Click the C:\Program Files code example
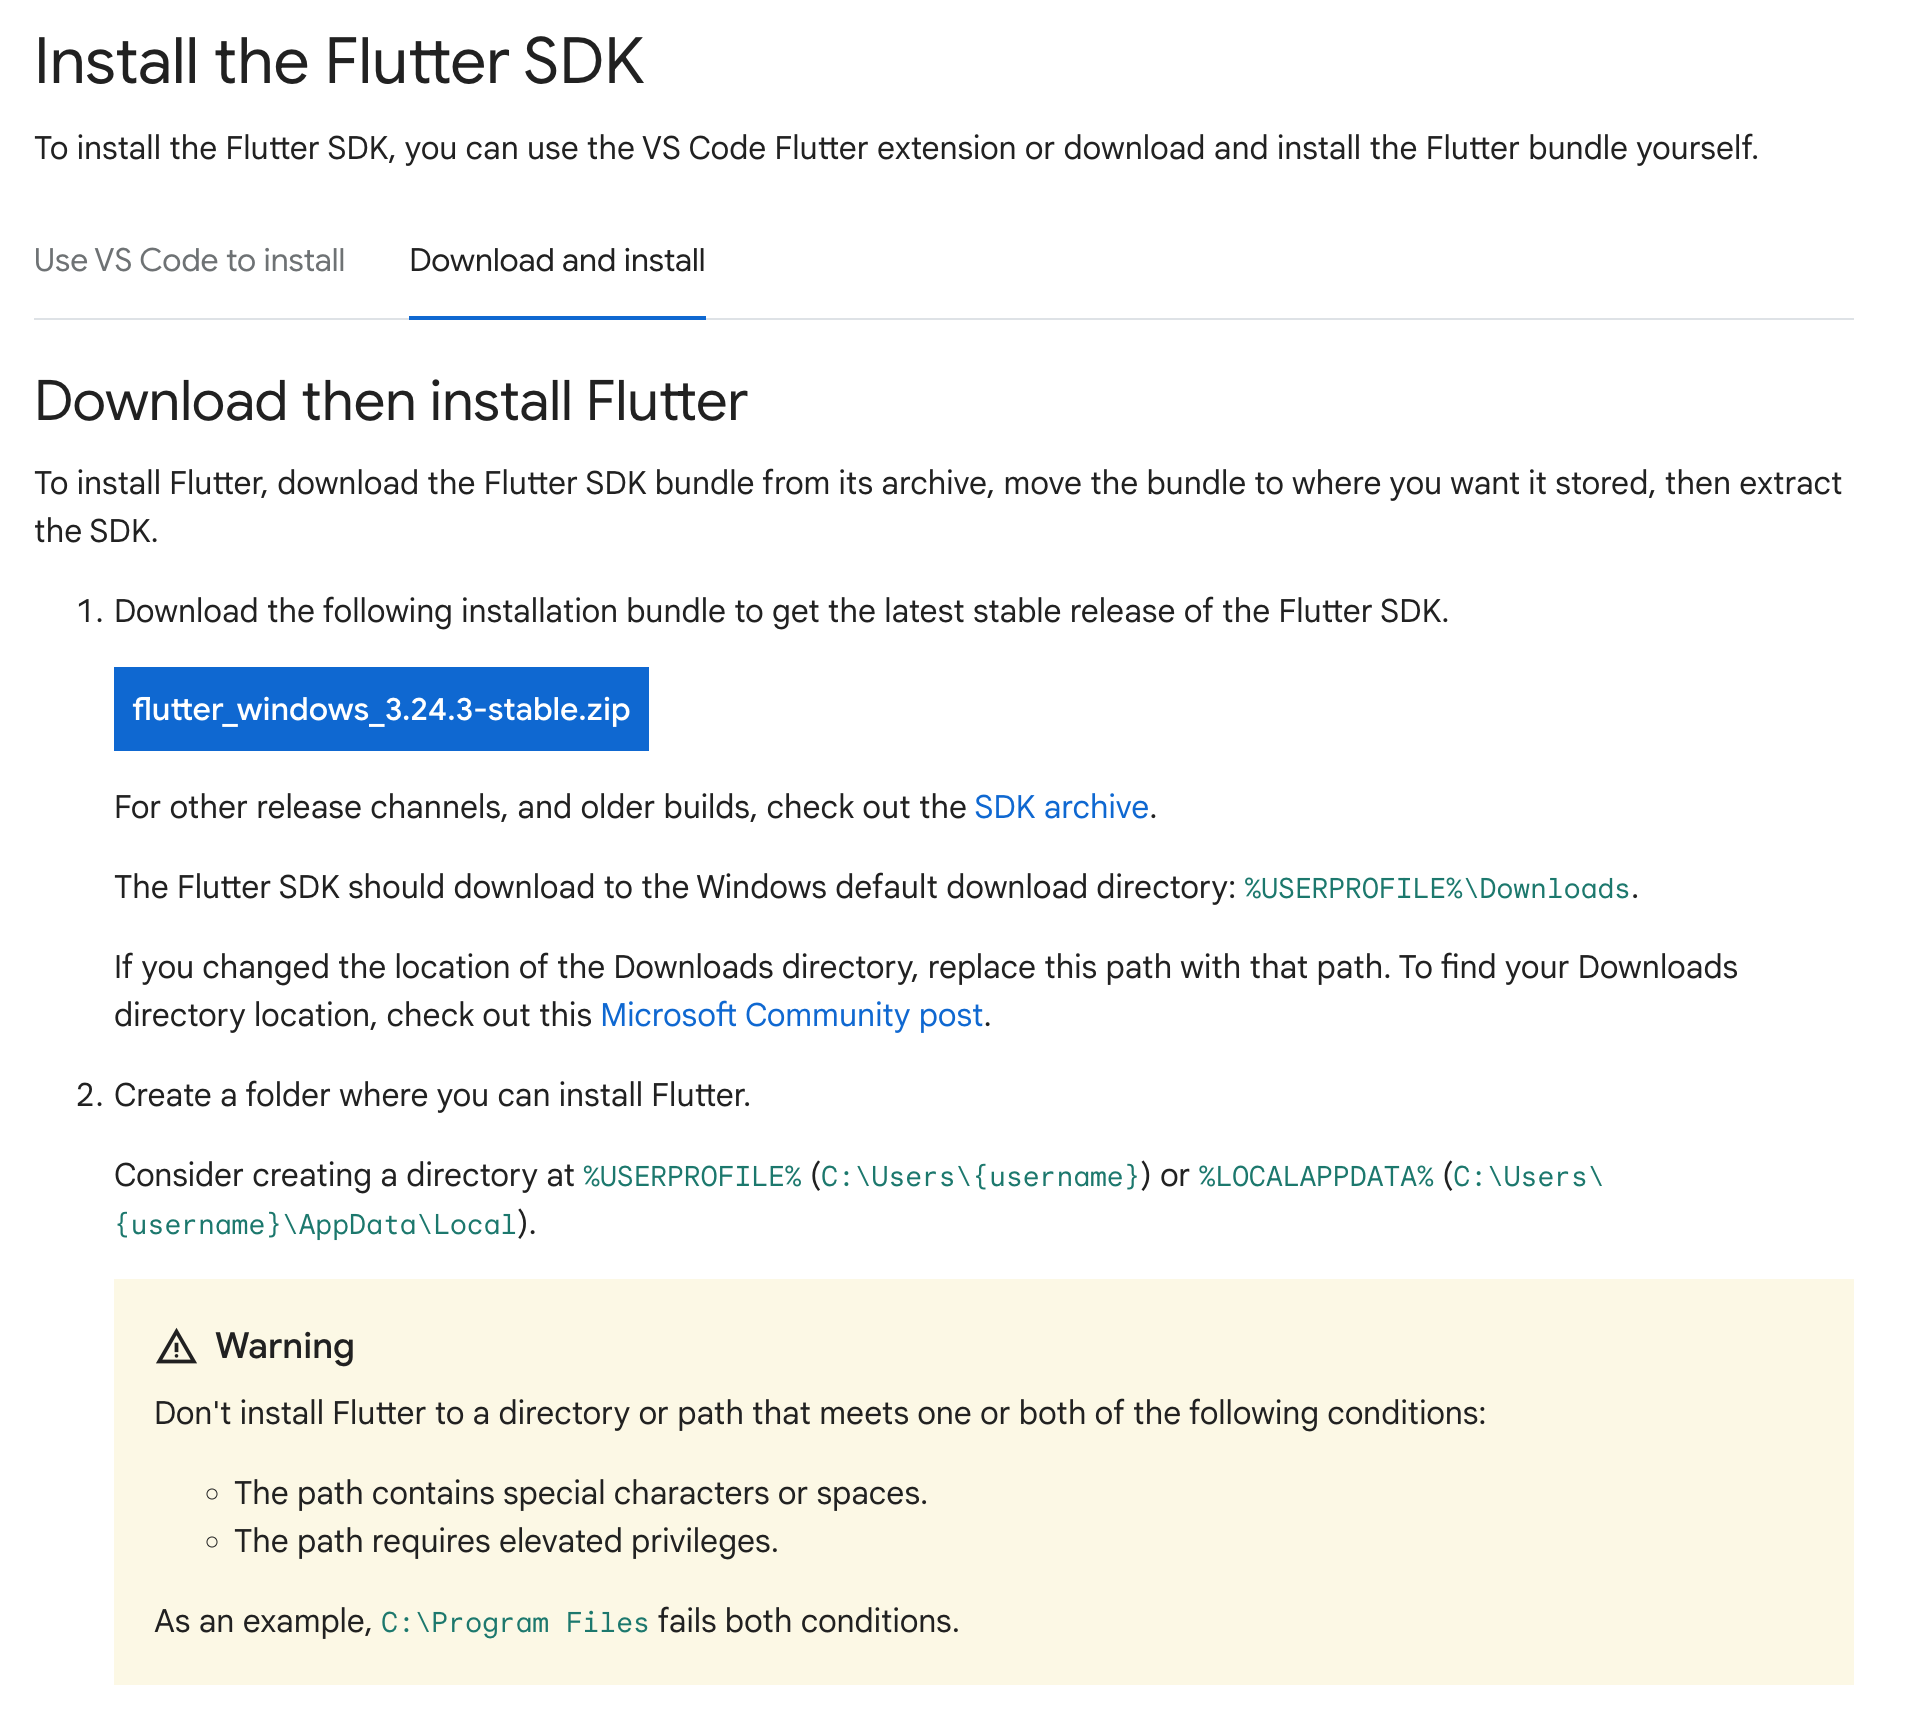1914x1726 pixels. pyautogui.click(x=514, y=1622)
